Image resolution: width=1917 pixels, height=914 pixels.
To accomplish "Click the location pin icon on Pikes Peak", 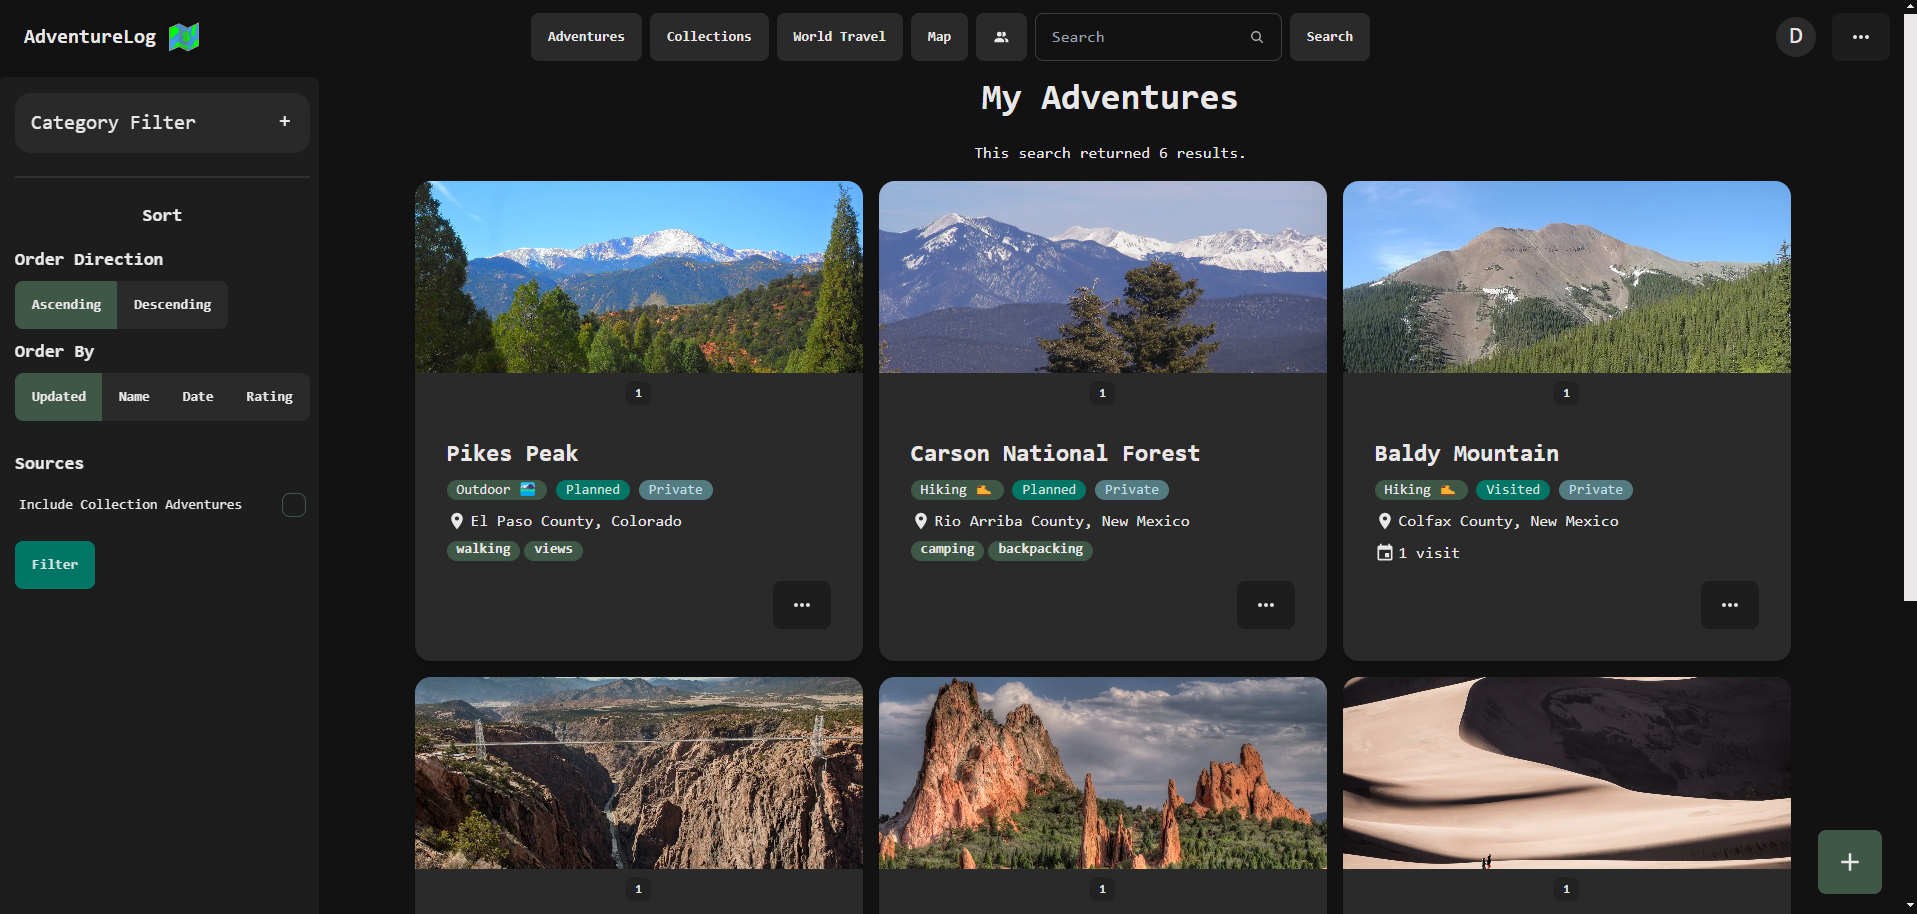I will click(x=457, y=520).
